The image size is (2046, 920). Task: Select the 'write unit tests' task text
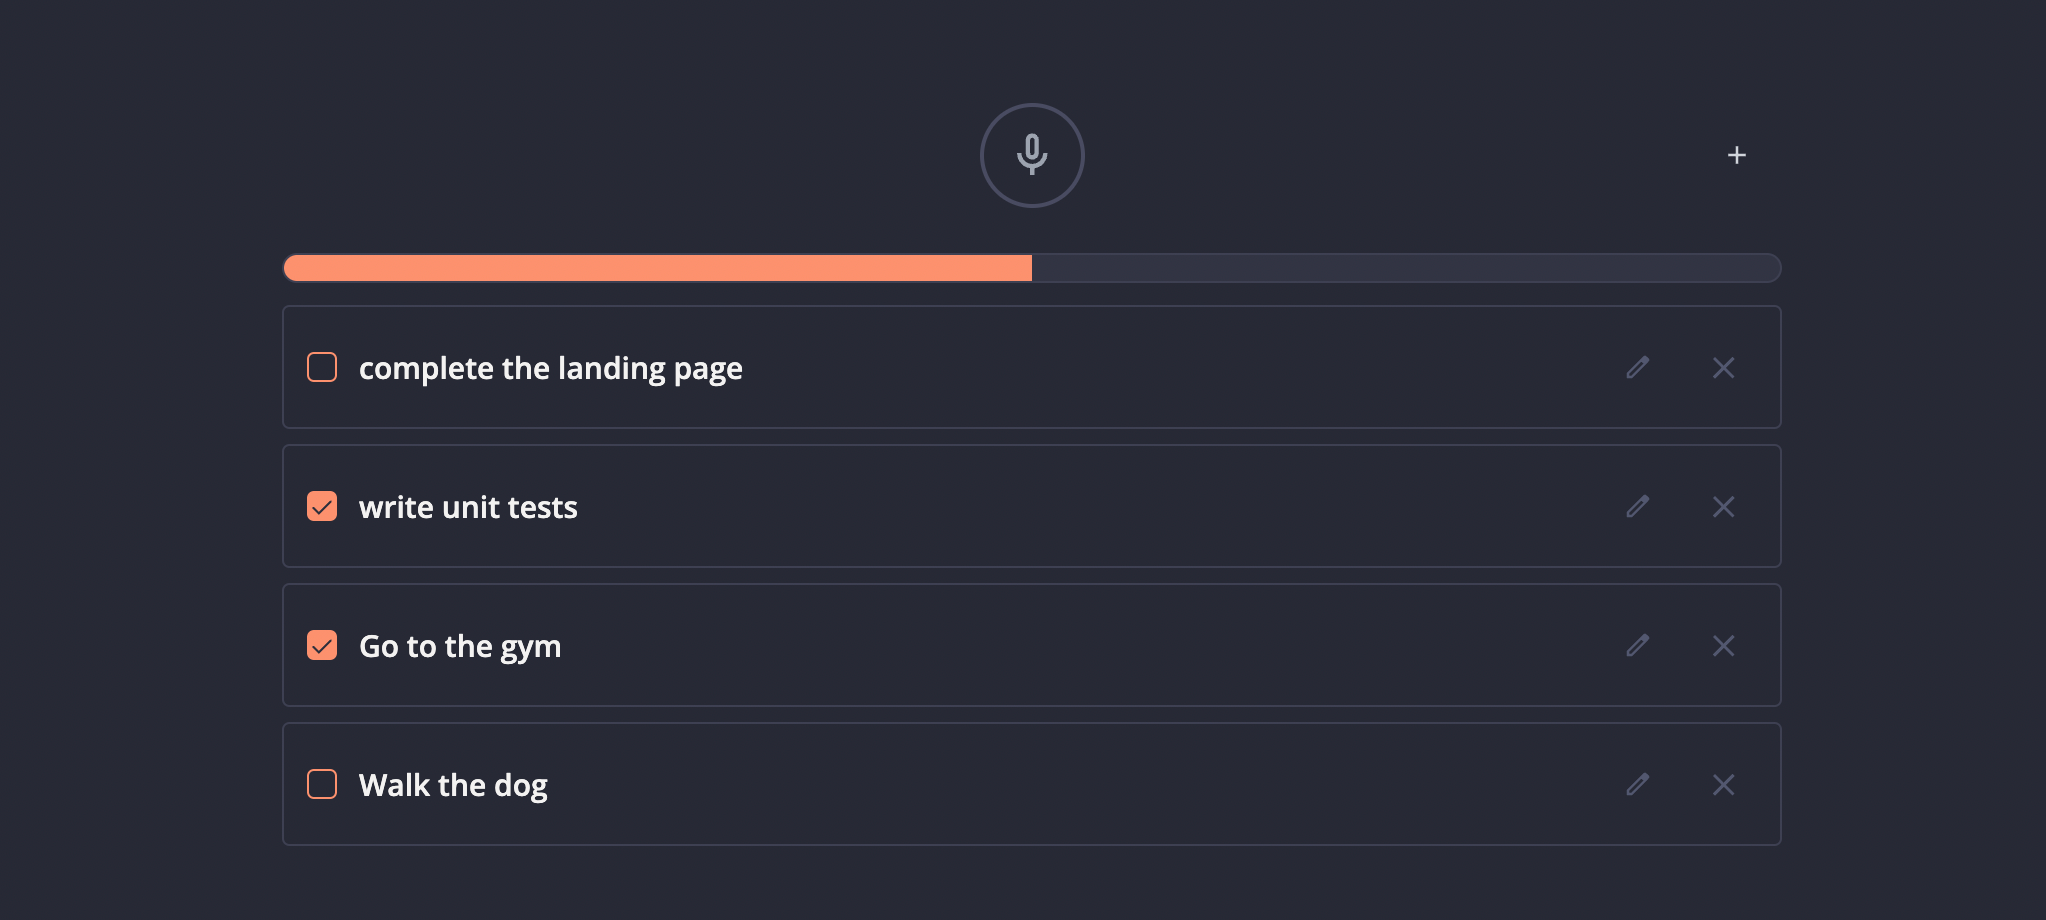468,507
